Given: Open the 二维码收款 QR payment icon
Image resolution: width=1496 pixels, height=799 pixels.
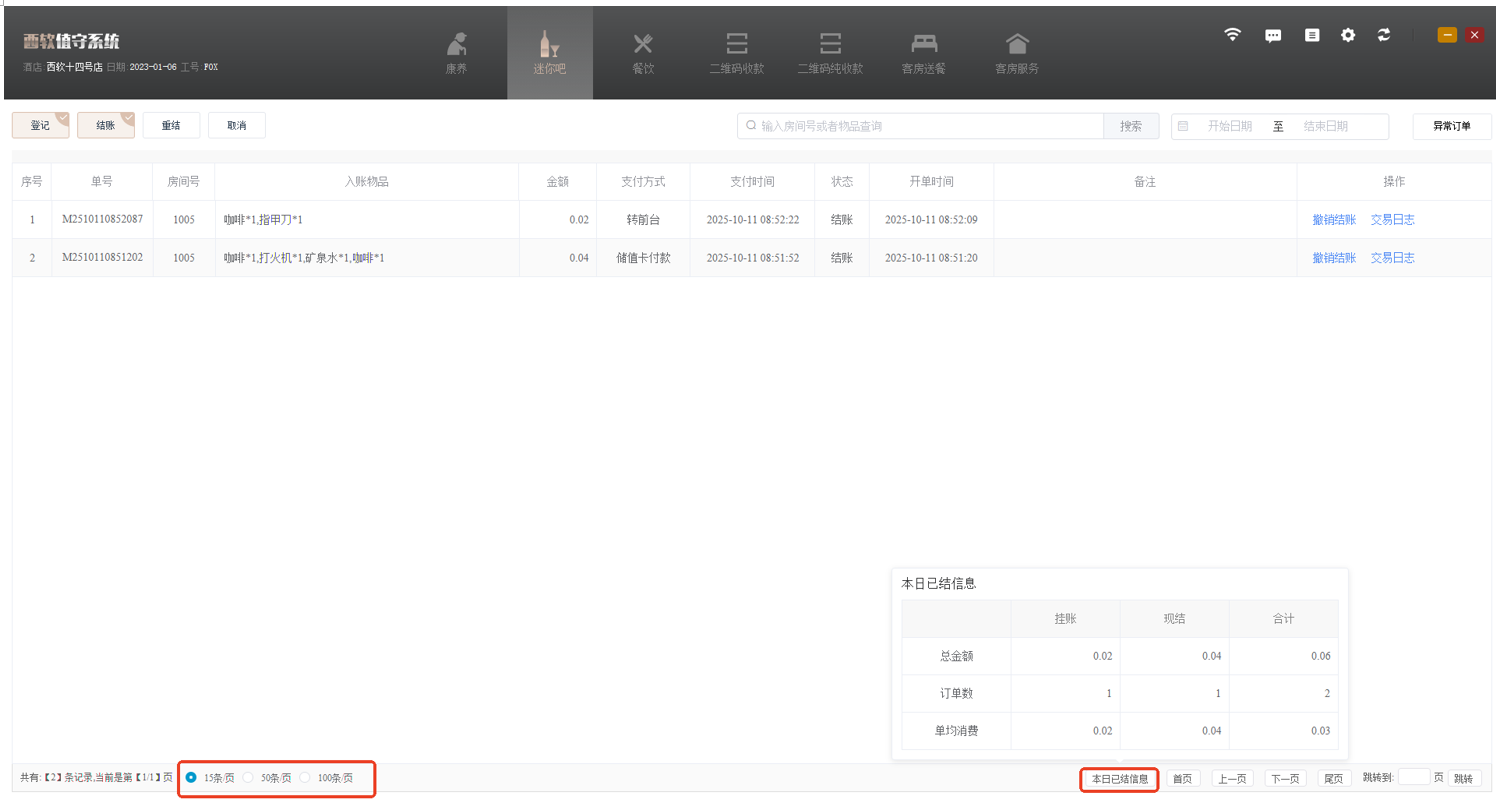Looking at the screenshot, I should pos(736,45).
